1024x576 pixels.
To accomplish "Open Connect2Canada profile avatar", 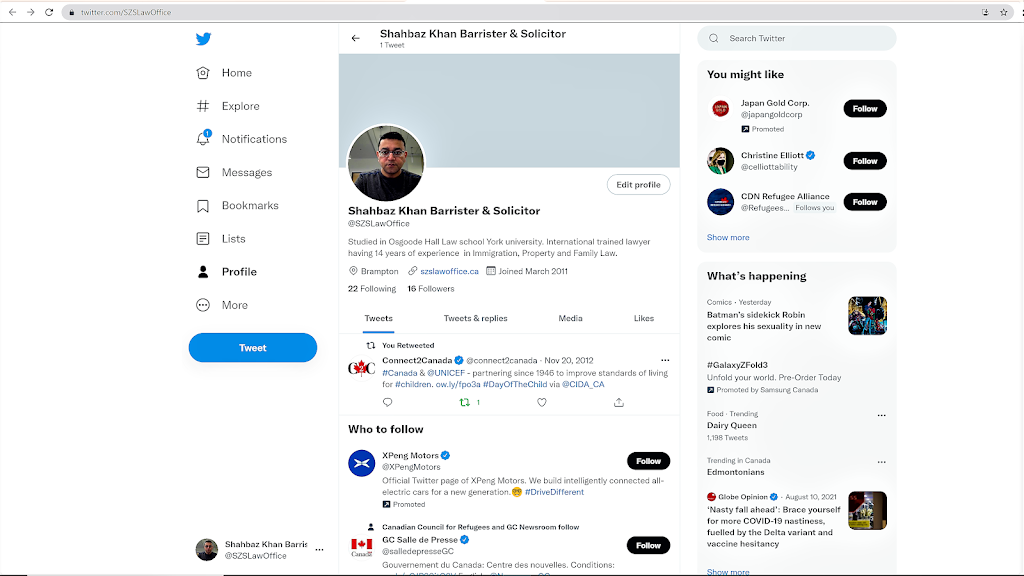I will pyautogui.click(x=361, y=368).
